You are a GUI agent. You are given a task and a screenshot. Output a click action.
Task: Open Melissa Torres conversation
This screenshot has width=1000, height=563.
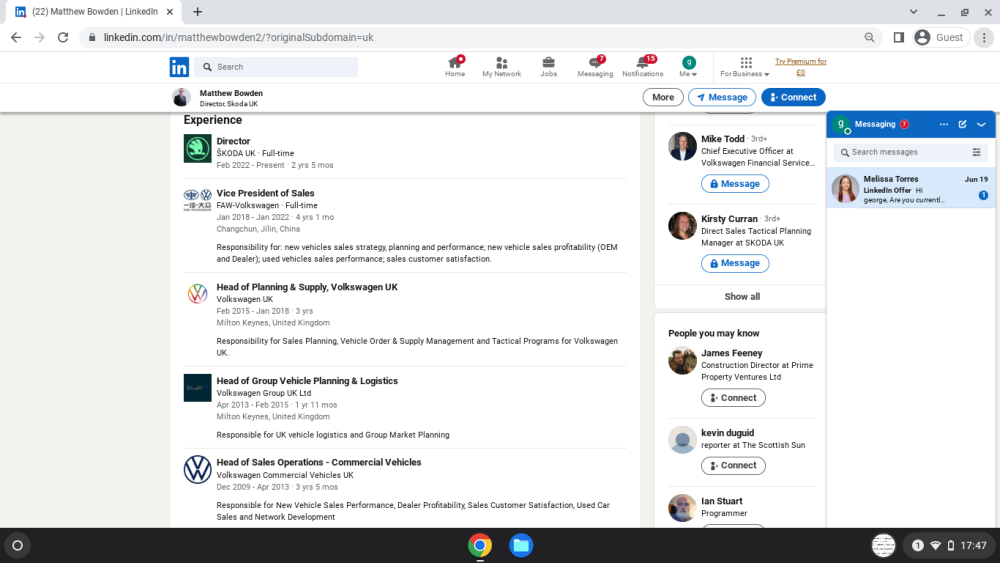[911, 189]
